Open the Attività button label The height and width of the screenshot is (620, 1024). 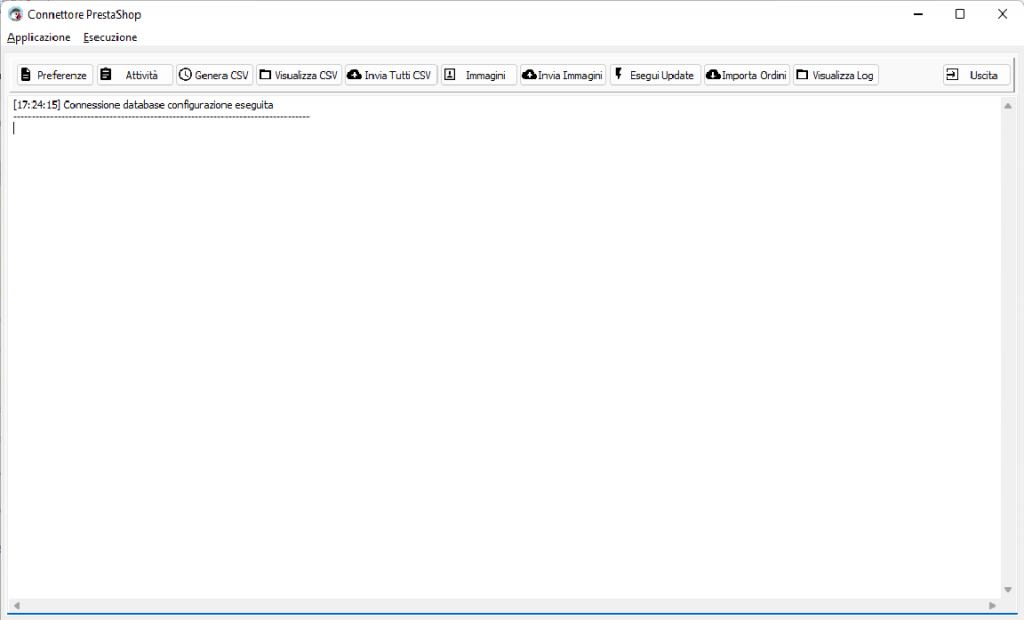click(x=142, y=75)
